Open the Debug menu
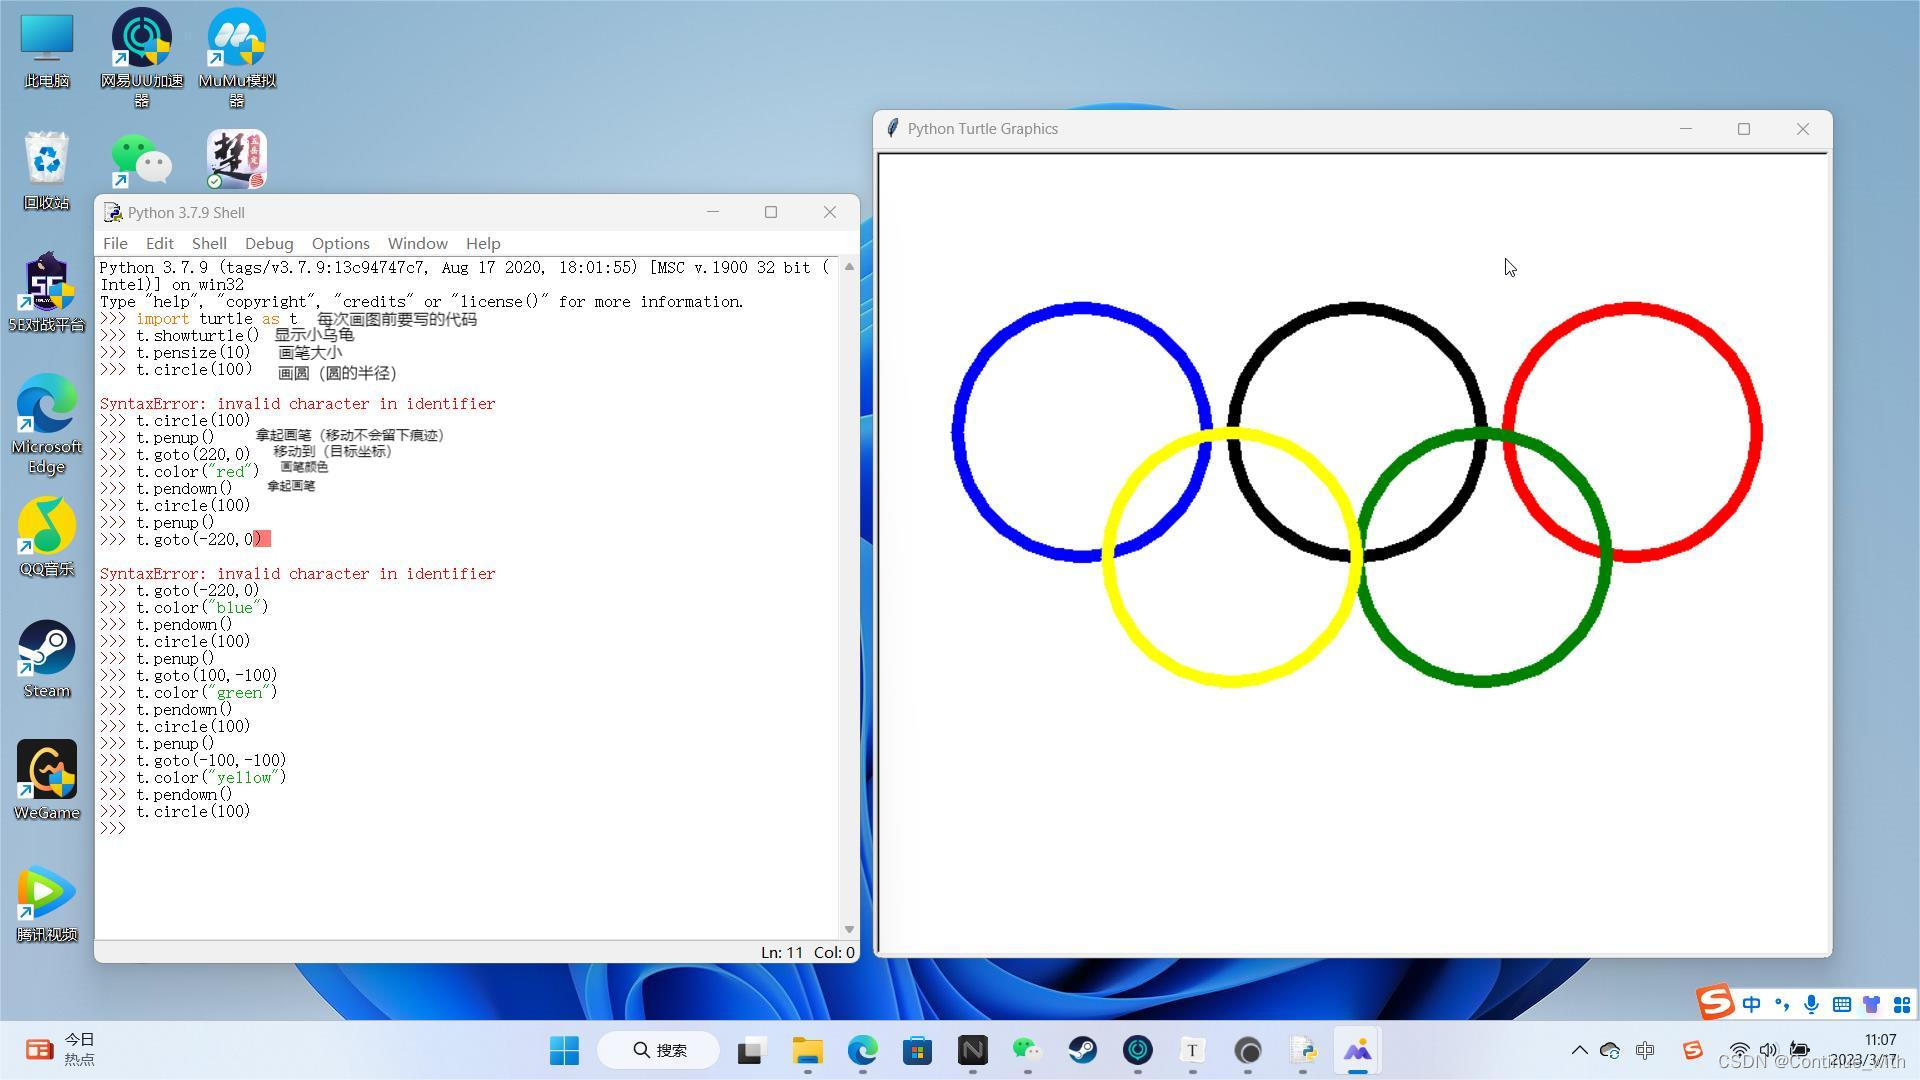Viewport: 1920px width, 1080px height. pyautogui.click(x=269, y=243)
